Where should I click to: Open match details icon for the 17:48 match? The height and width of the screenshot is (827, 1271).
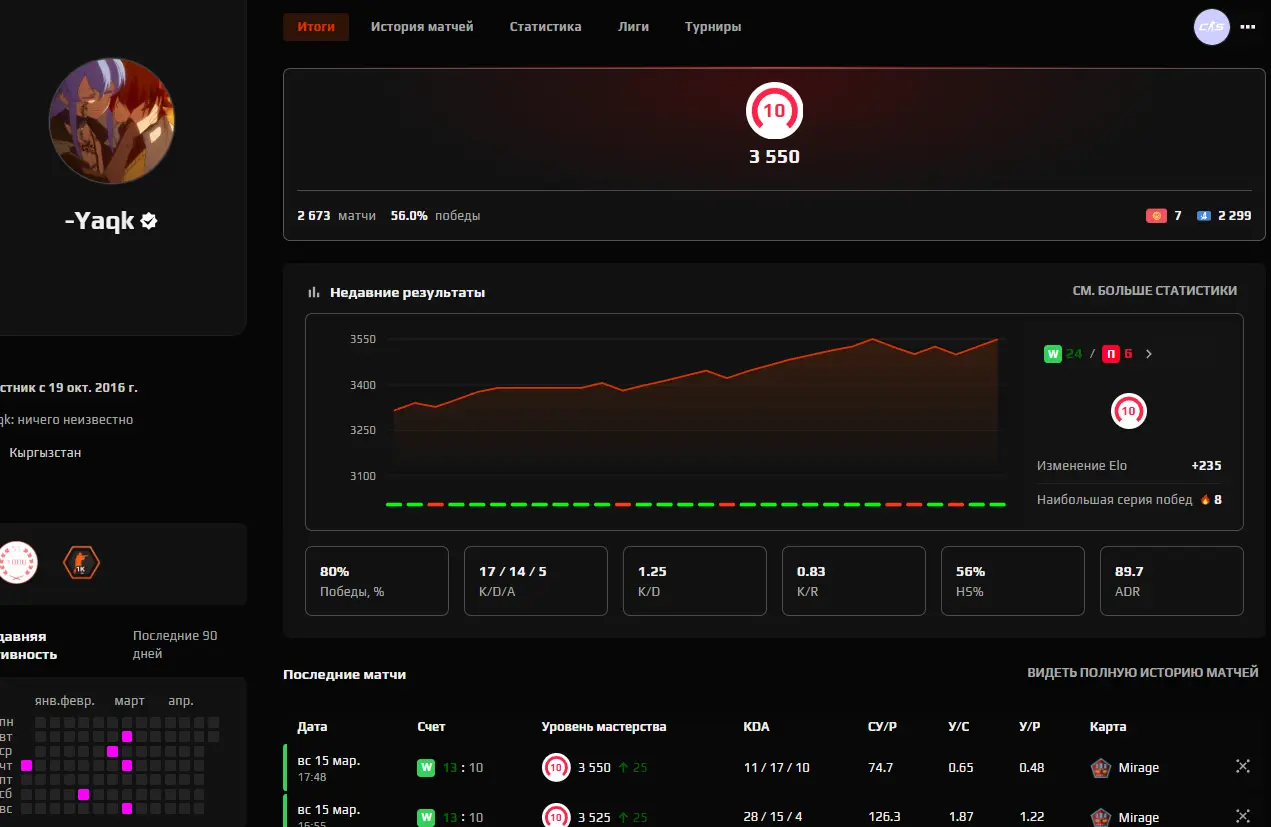point(1243,767)
